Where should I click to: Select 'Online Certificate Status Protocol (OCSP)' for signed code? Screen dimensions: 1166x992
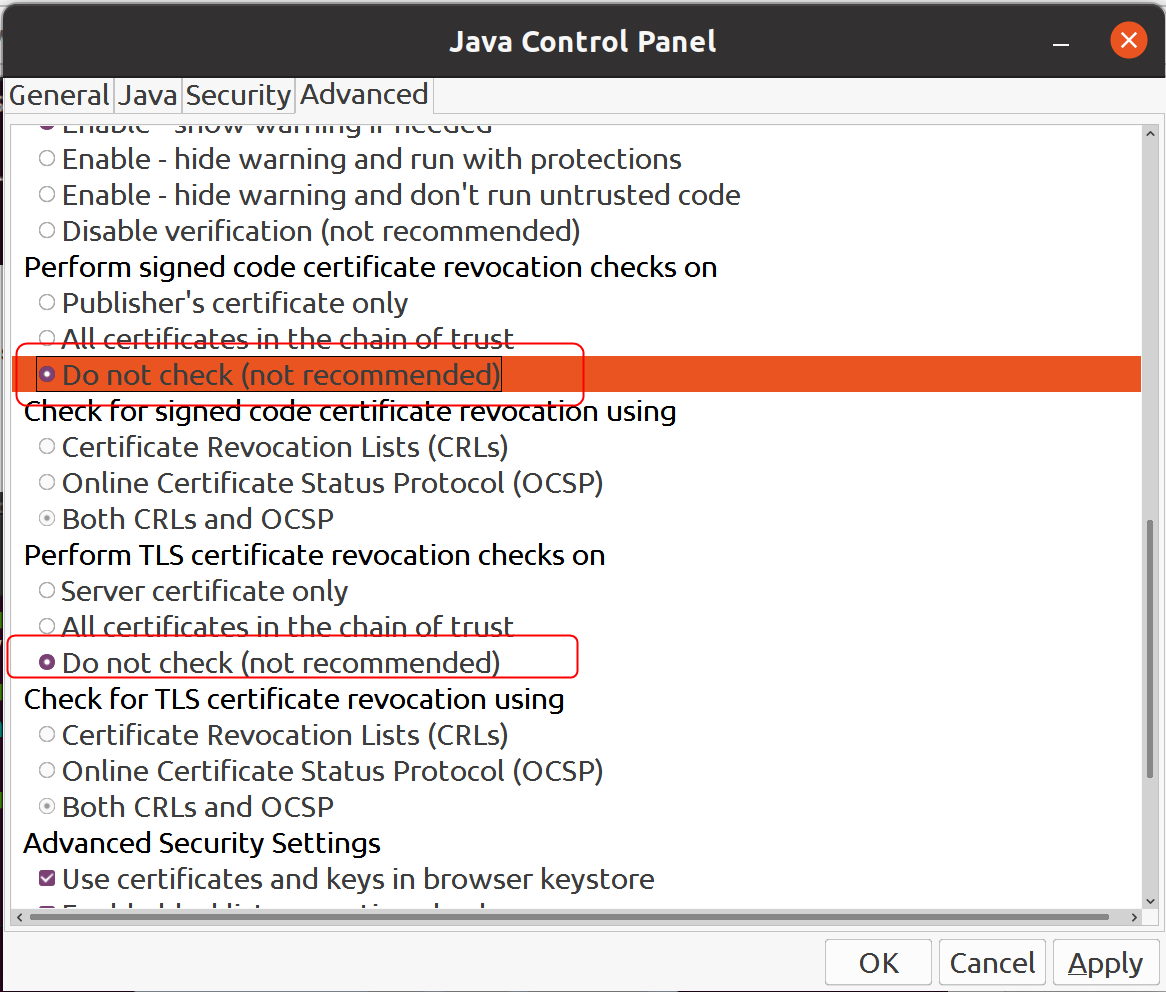tap(47, 483)
